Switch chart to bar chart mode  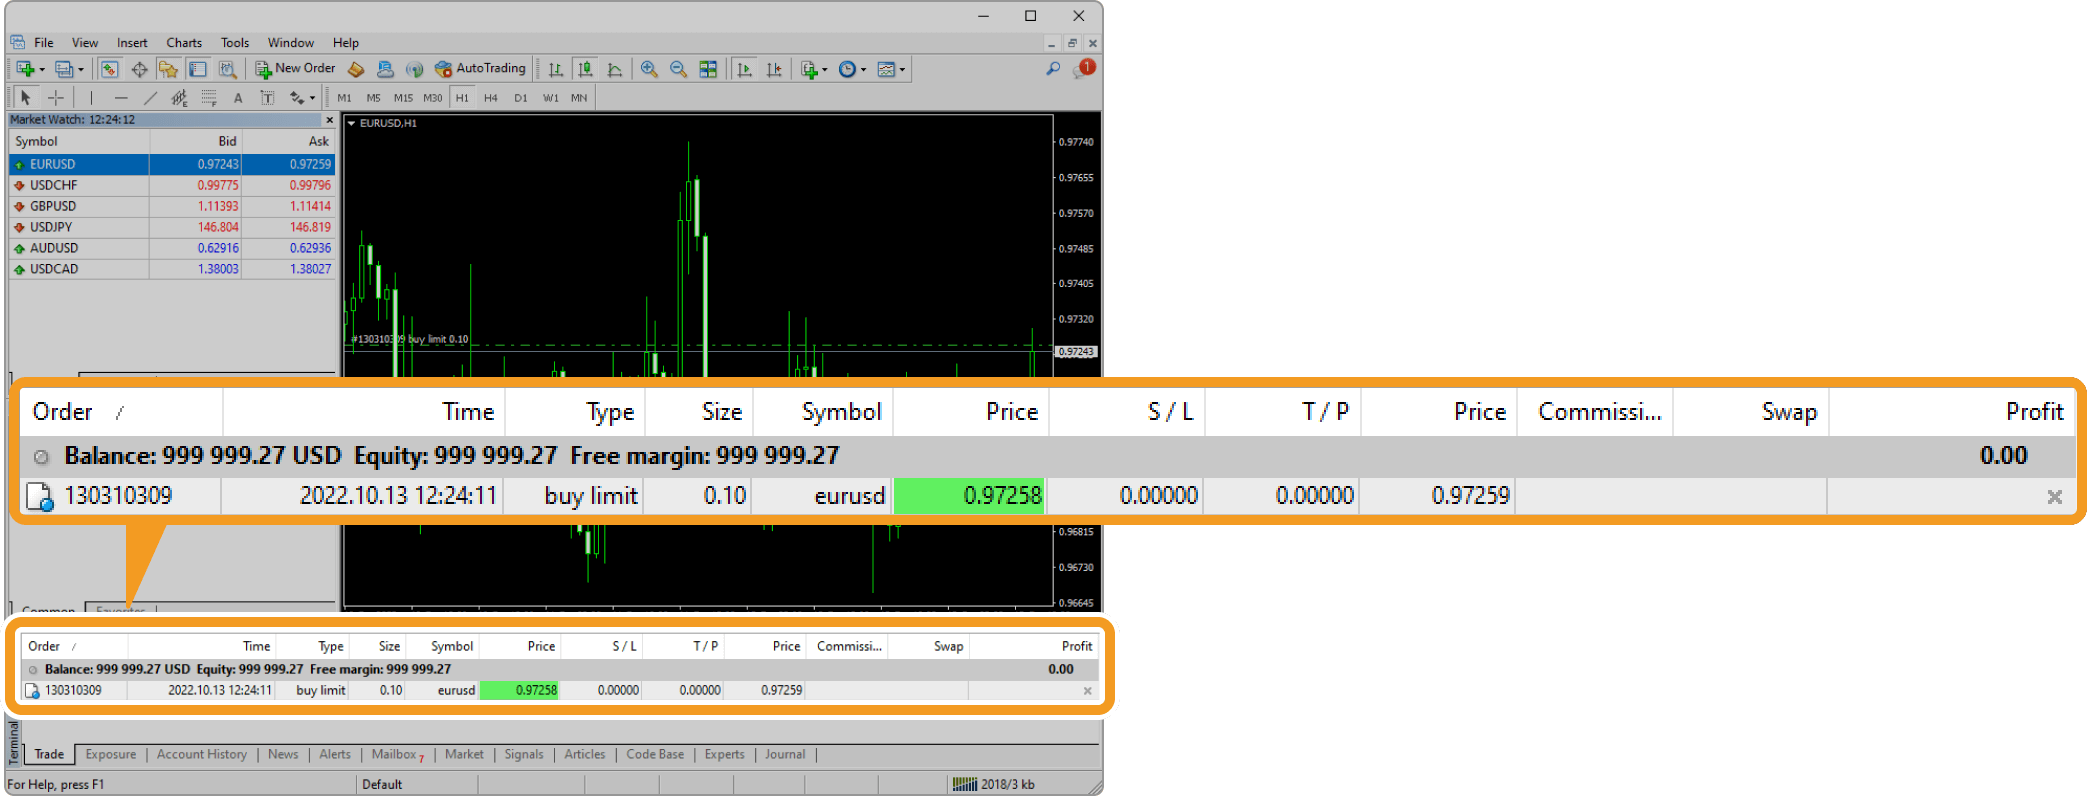coord(556,69)
